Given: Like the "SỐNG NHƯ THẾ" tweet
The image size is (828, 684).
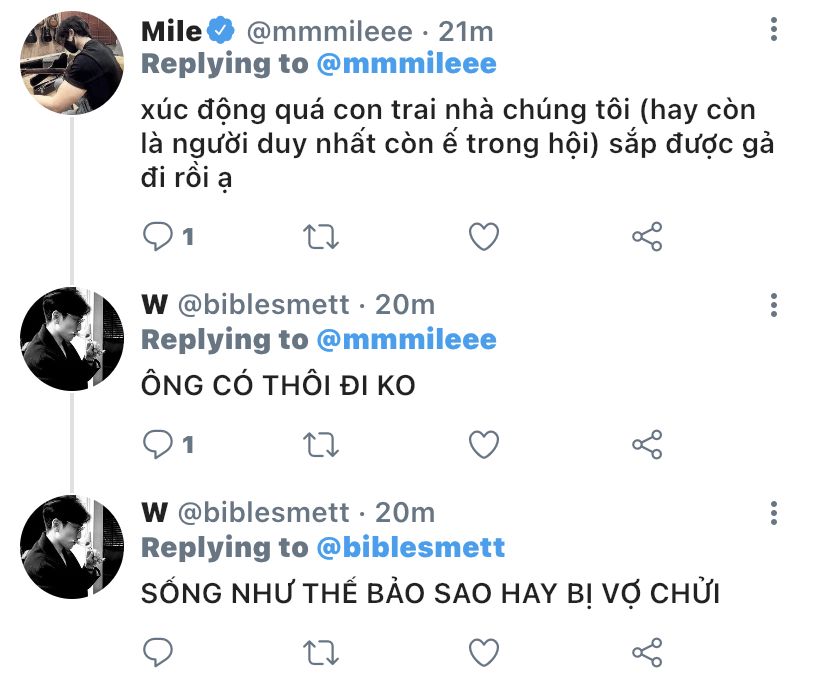Looking at the screenshot, I should pos(484,652).
